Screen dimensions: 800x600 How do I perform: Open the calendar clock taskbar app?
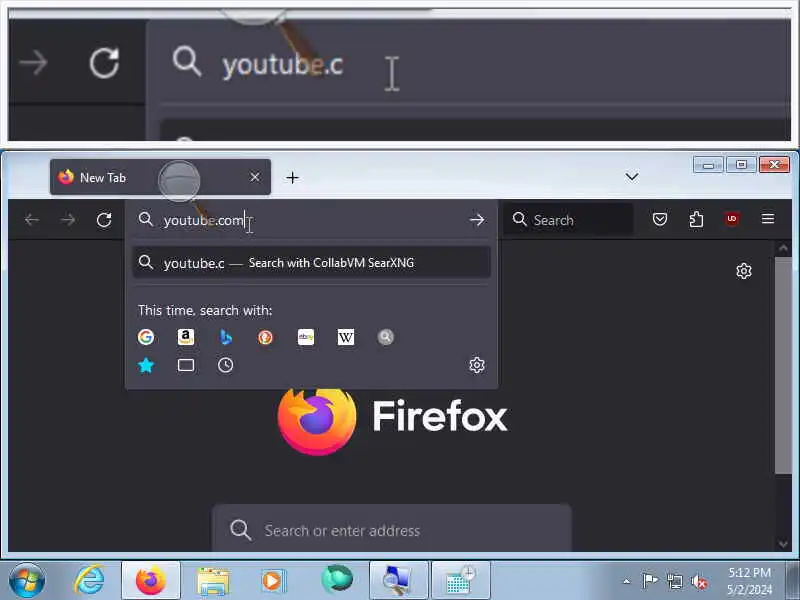461,580
